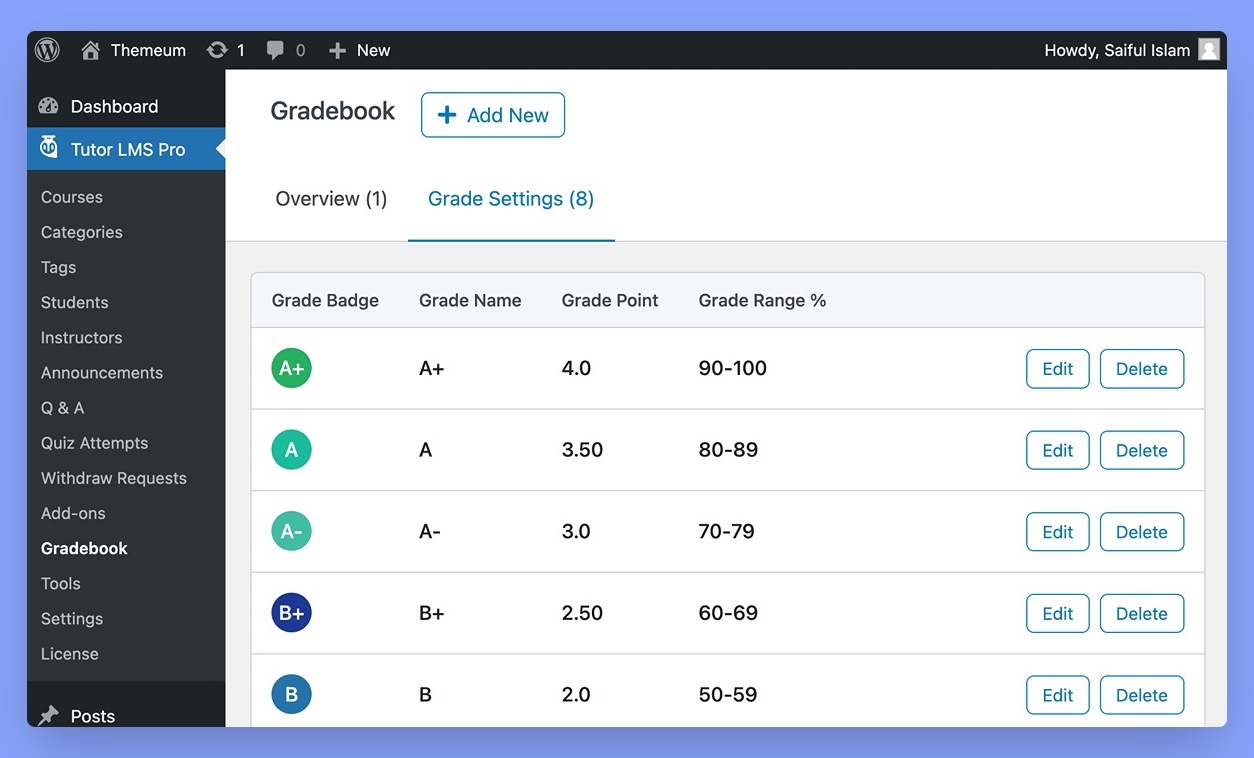
Task: Select Gradebook in the sidebar
Action: 85,548
